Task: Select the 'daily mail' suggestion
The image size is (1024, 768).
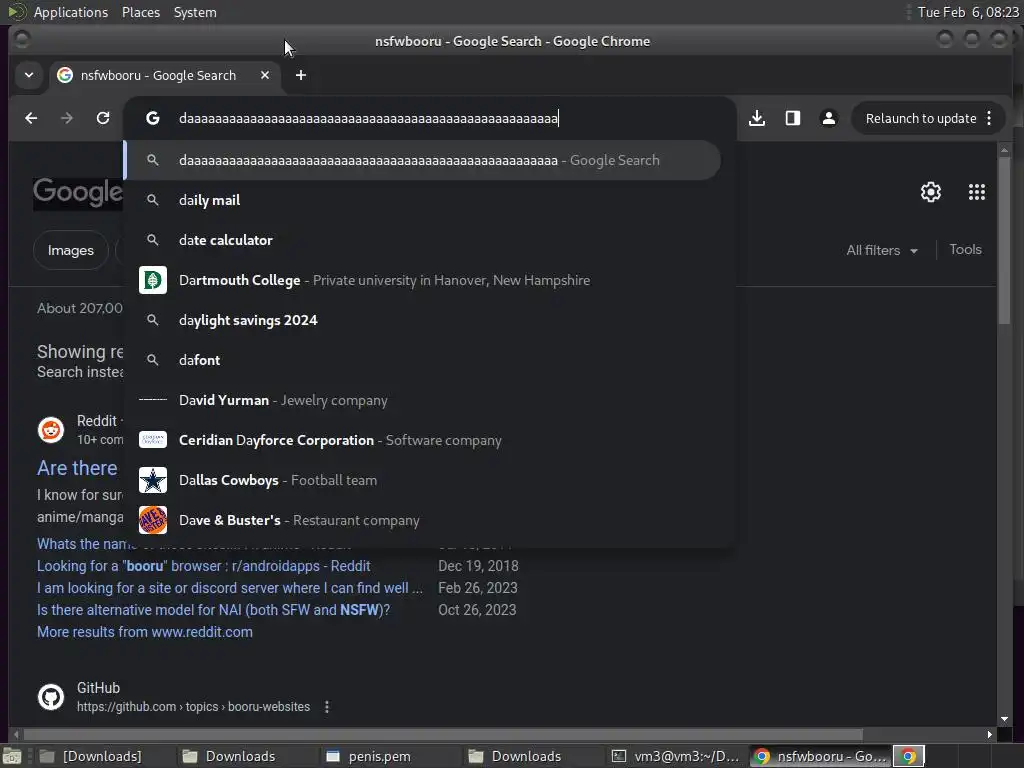Action: pos(423,200)
